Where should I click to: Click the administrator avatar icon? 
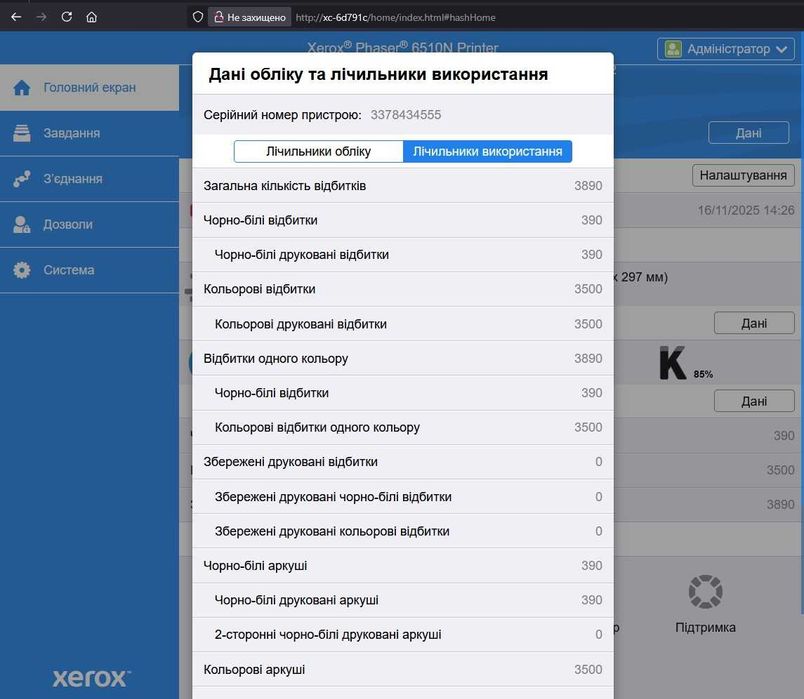pyautogui.click(x=673, y=49)
